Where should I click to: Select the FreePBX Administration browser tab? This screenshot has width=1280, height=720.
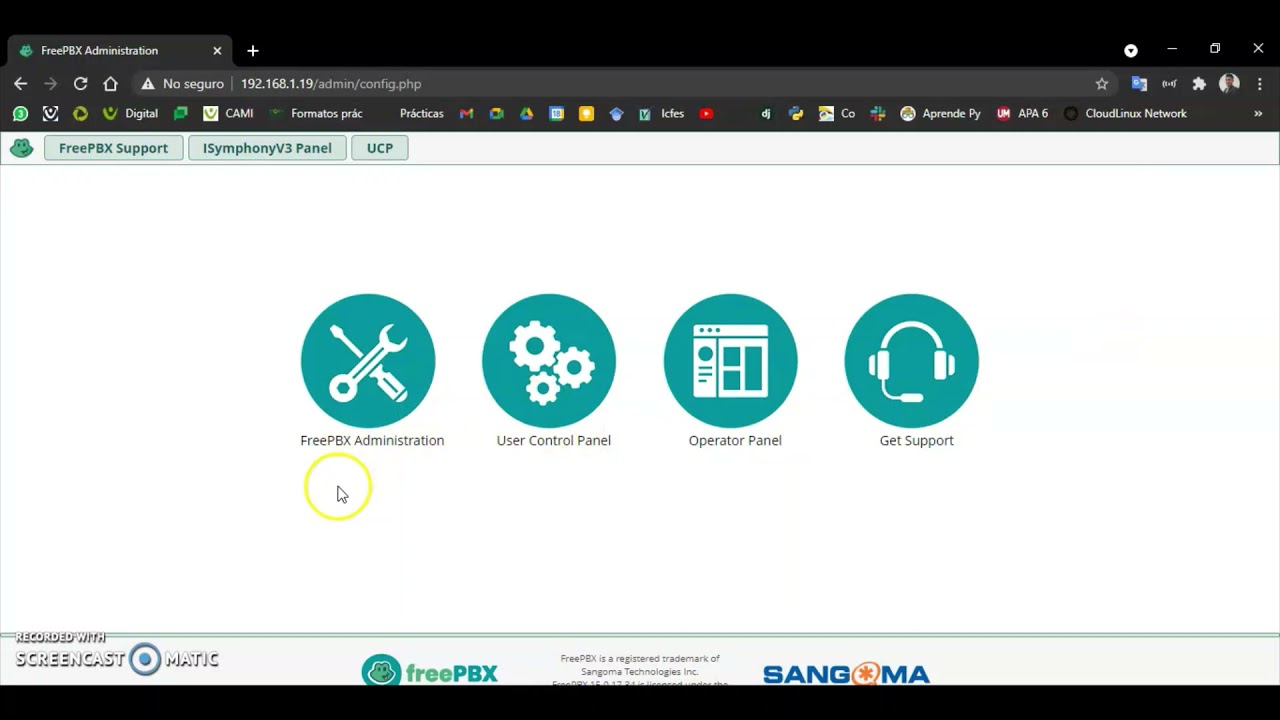(x=120, y=51)
